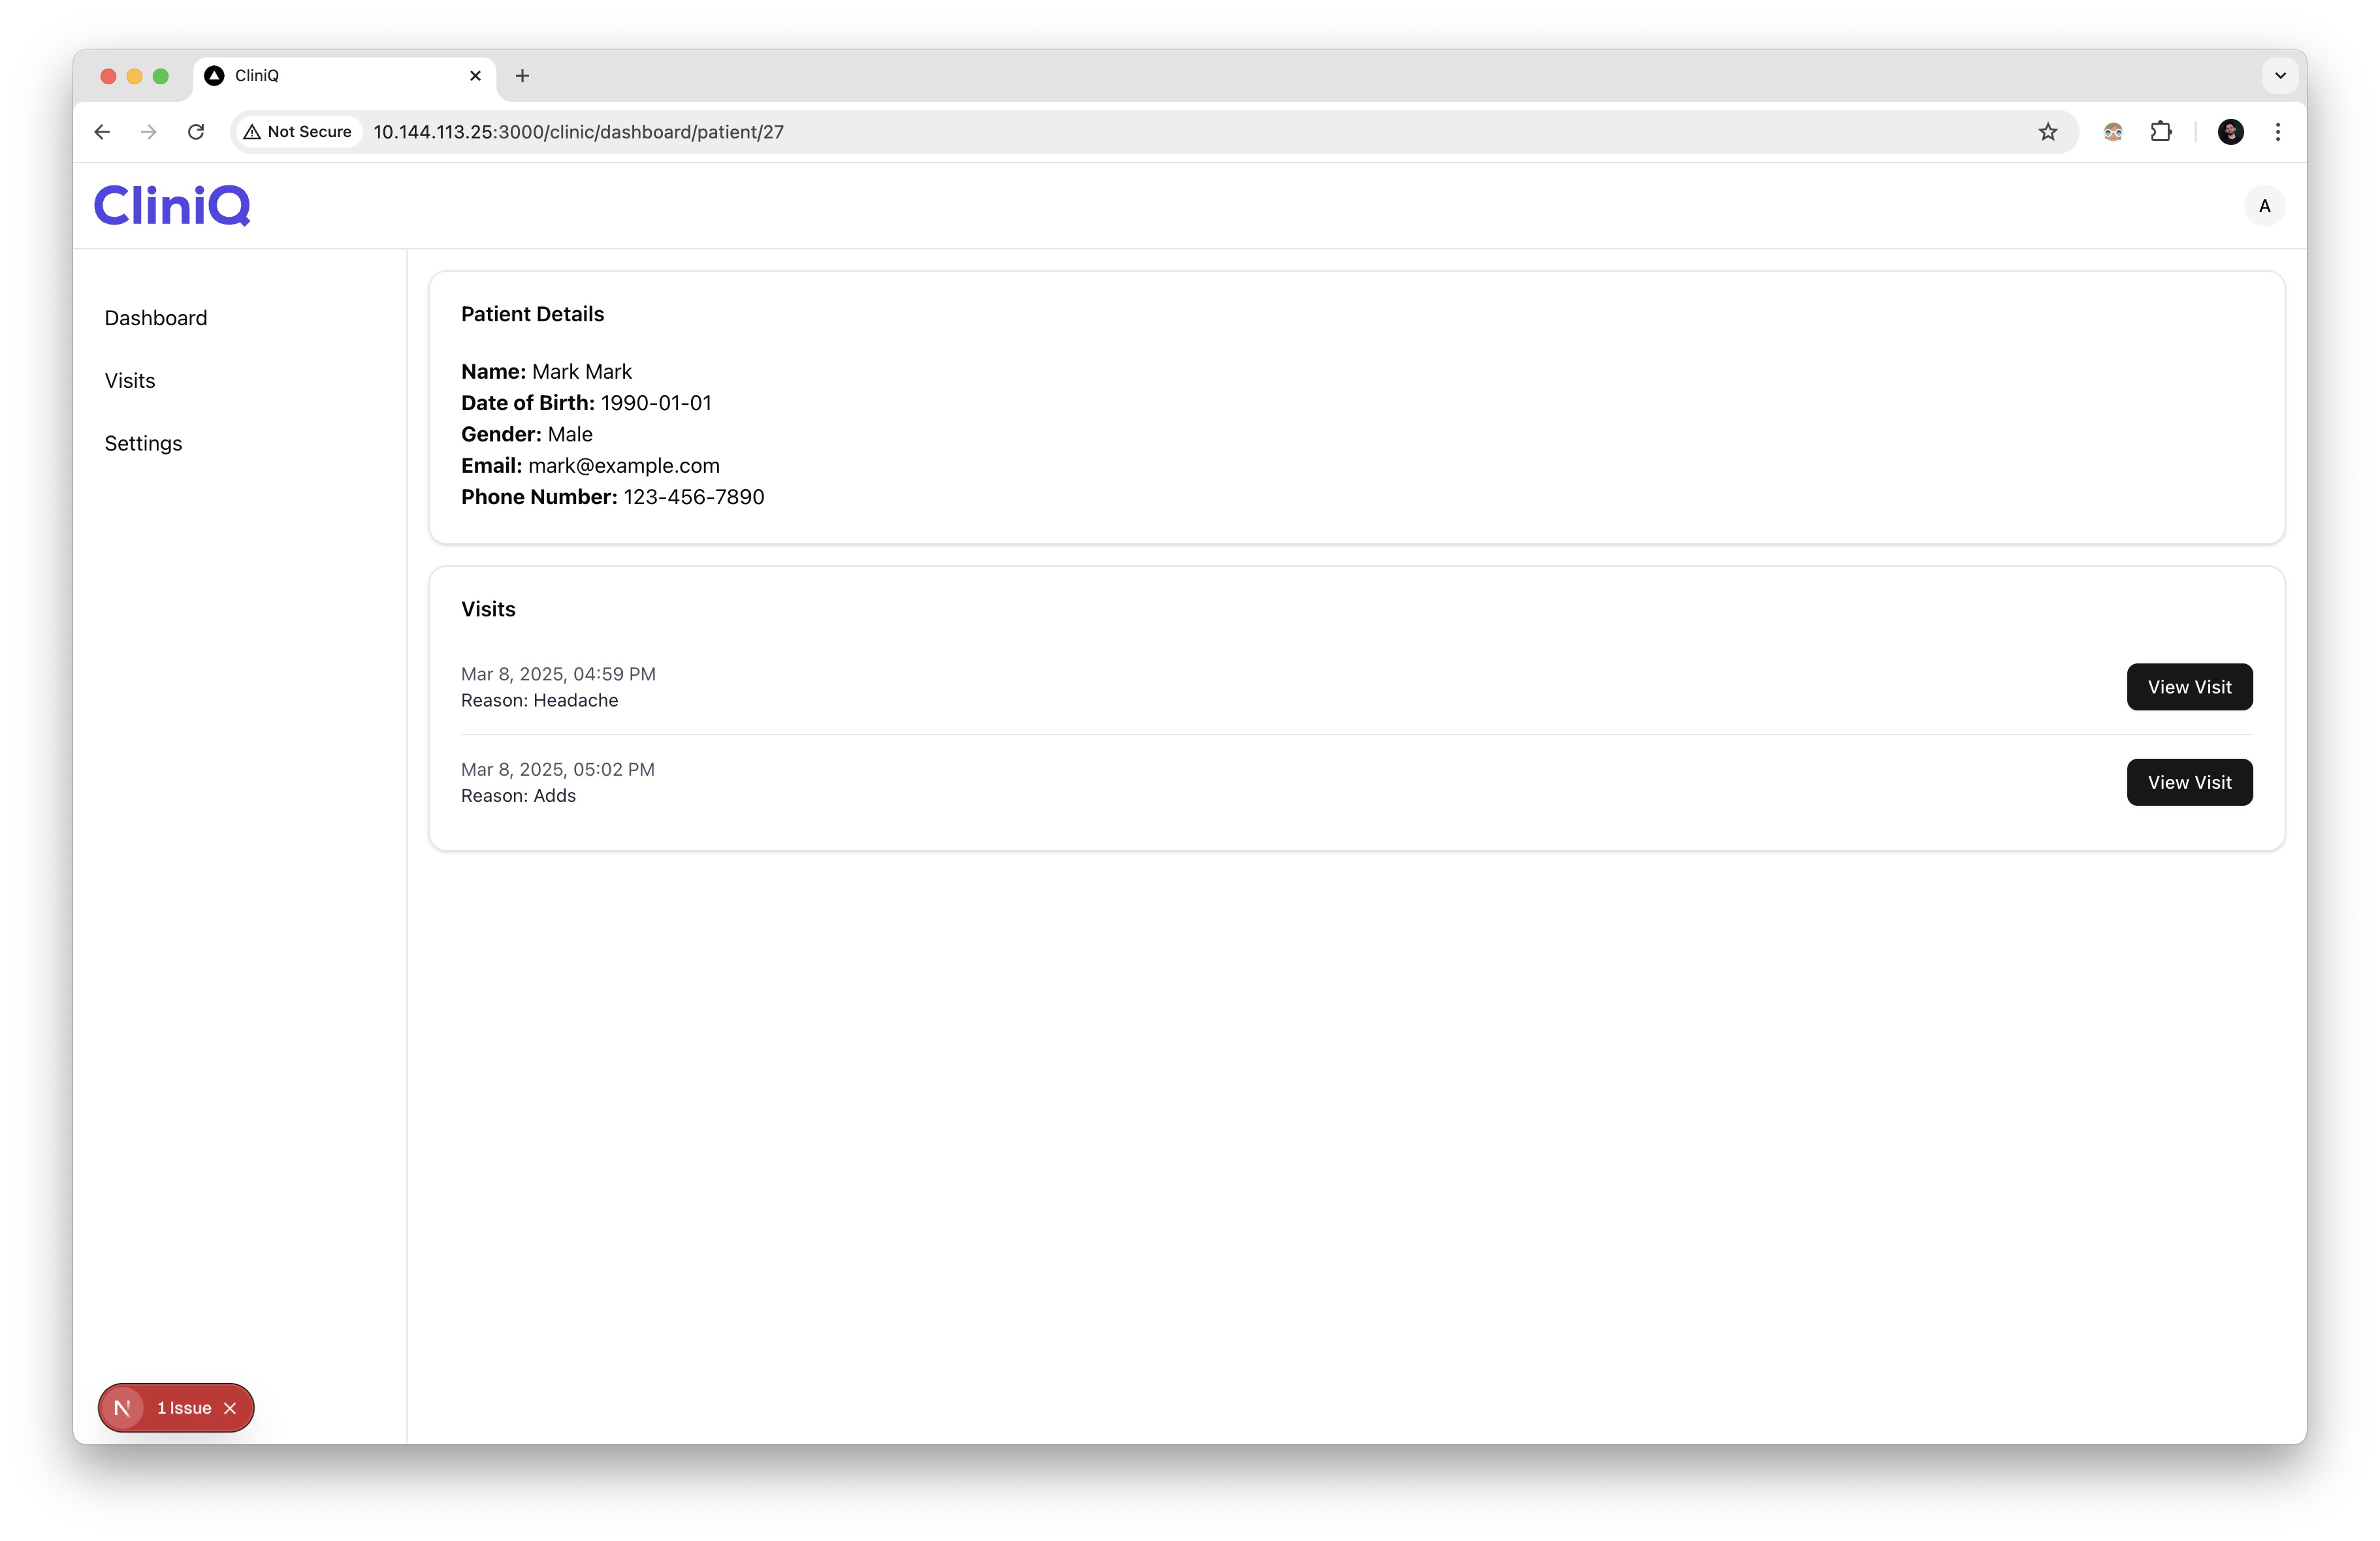
Task: Click the Not Secure site info chip
Action: point(298,132)
